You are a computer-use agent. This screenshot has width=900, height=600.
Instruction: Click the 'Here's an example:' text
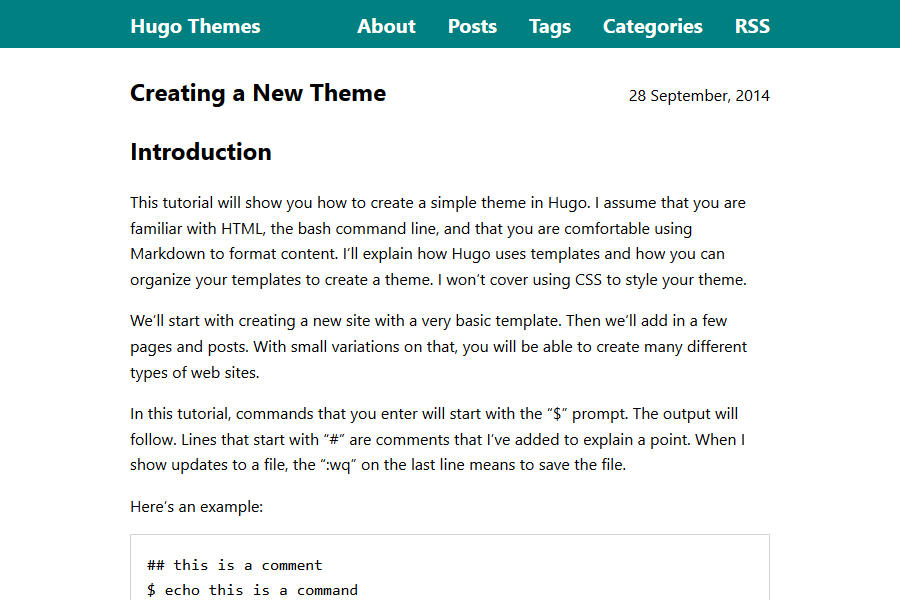(196, 507)
